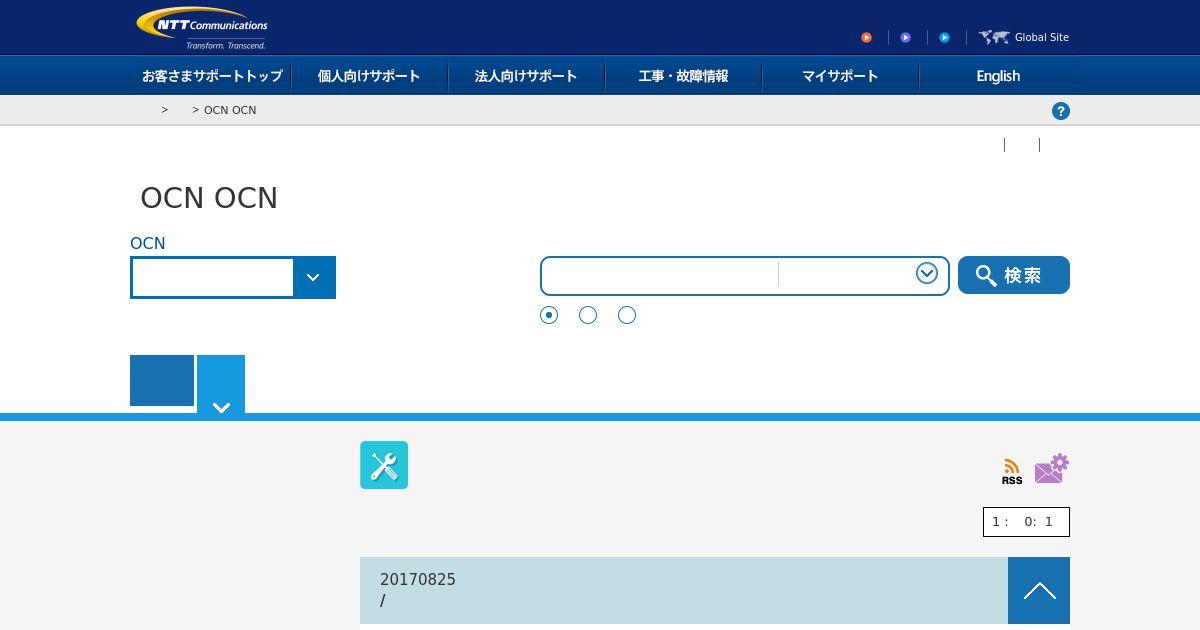Open お客さまサポートトップ menu
Image resolution: width=1200 pixels, height=630 pixels.
click(212, 76)
